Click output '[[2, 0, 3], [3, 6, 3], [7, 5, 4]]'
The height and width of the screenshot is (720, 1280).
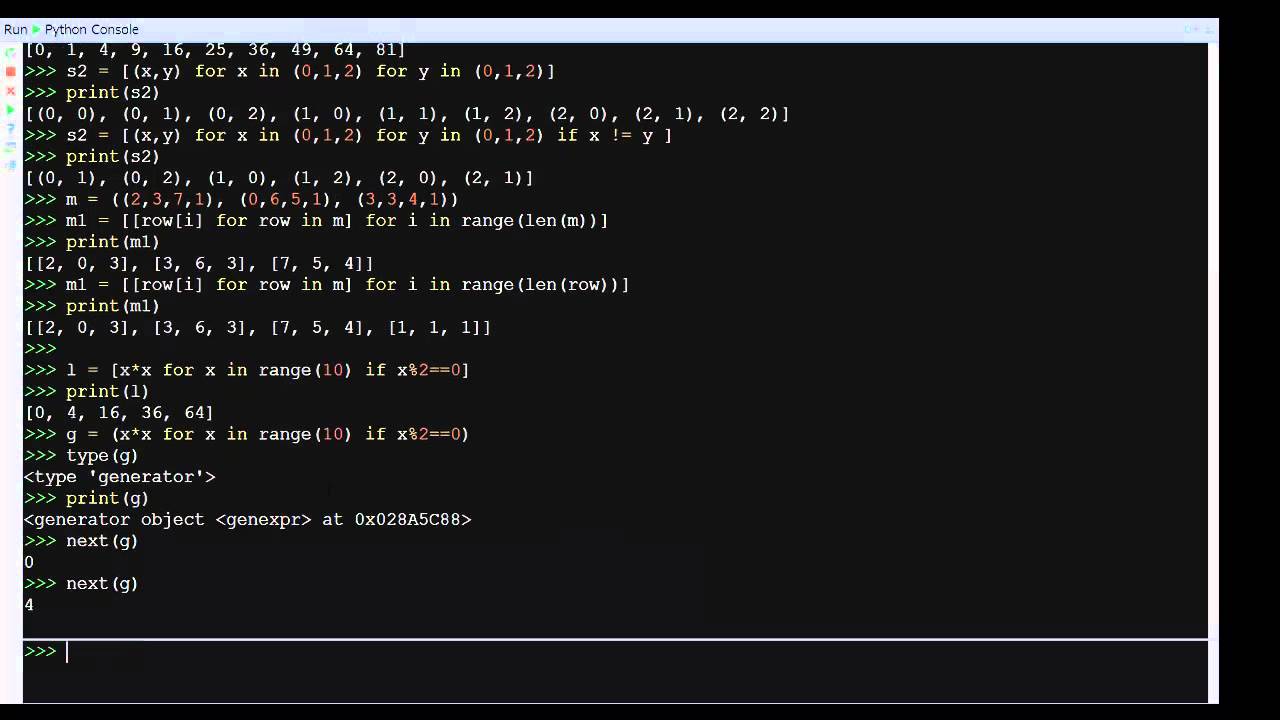pos(199,263)
